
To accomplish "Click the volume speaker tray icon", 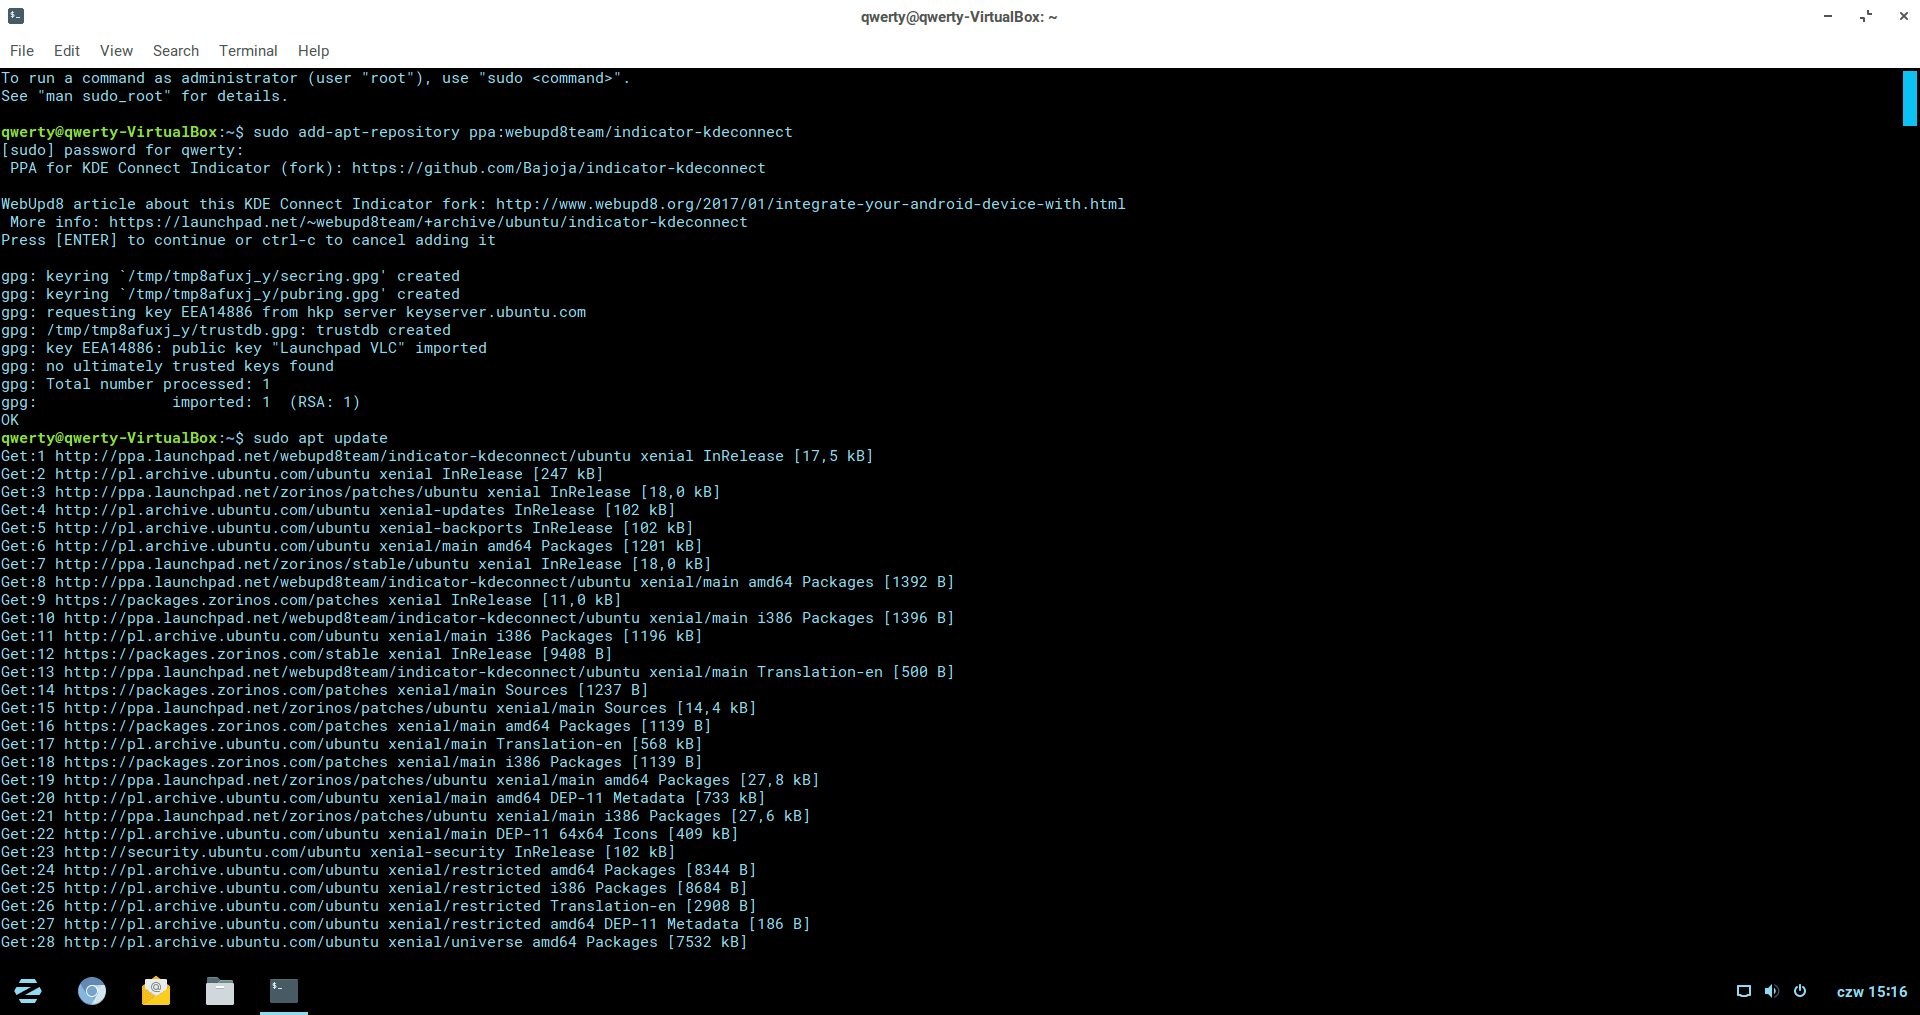I will tap(1772, 991).
